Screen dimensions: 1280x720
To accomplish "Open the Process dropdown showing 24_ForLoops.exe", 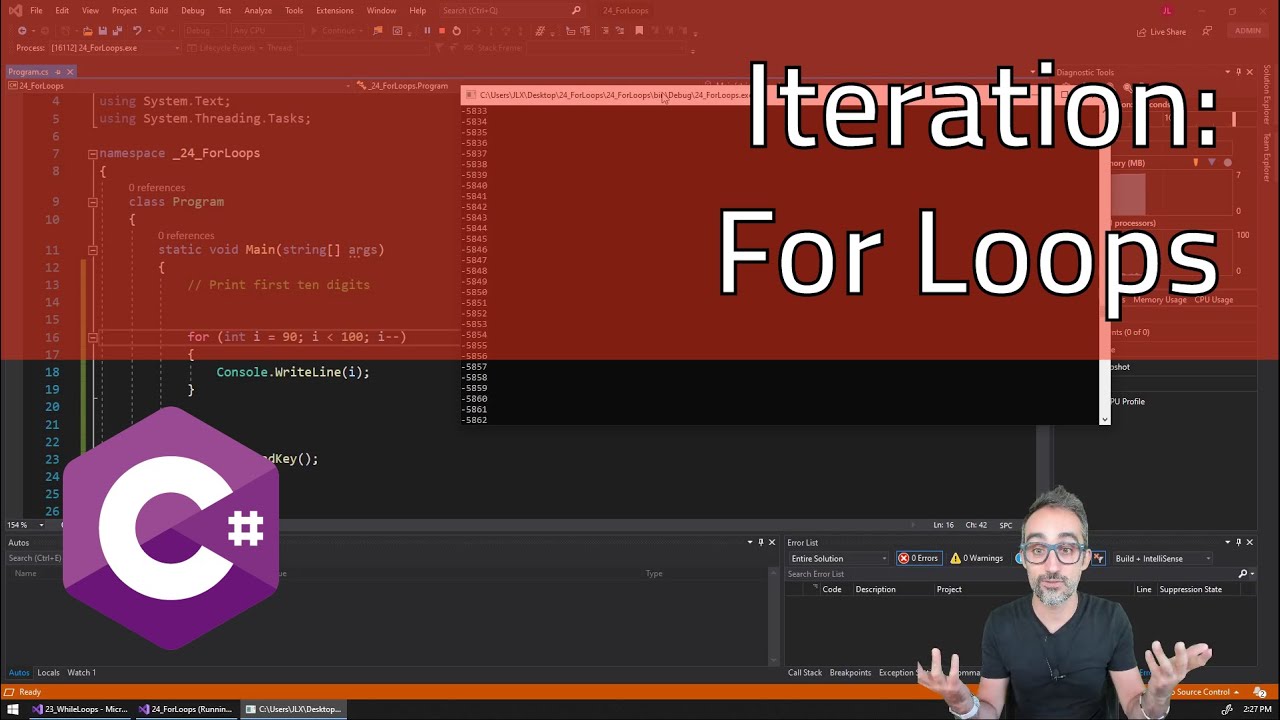I will 114,48.
